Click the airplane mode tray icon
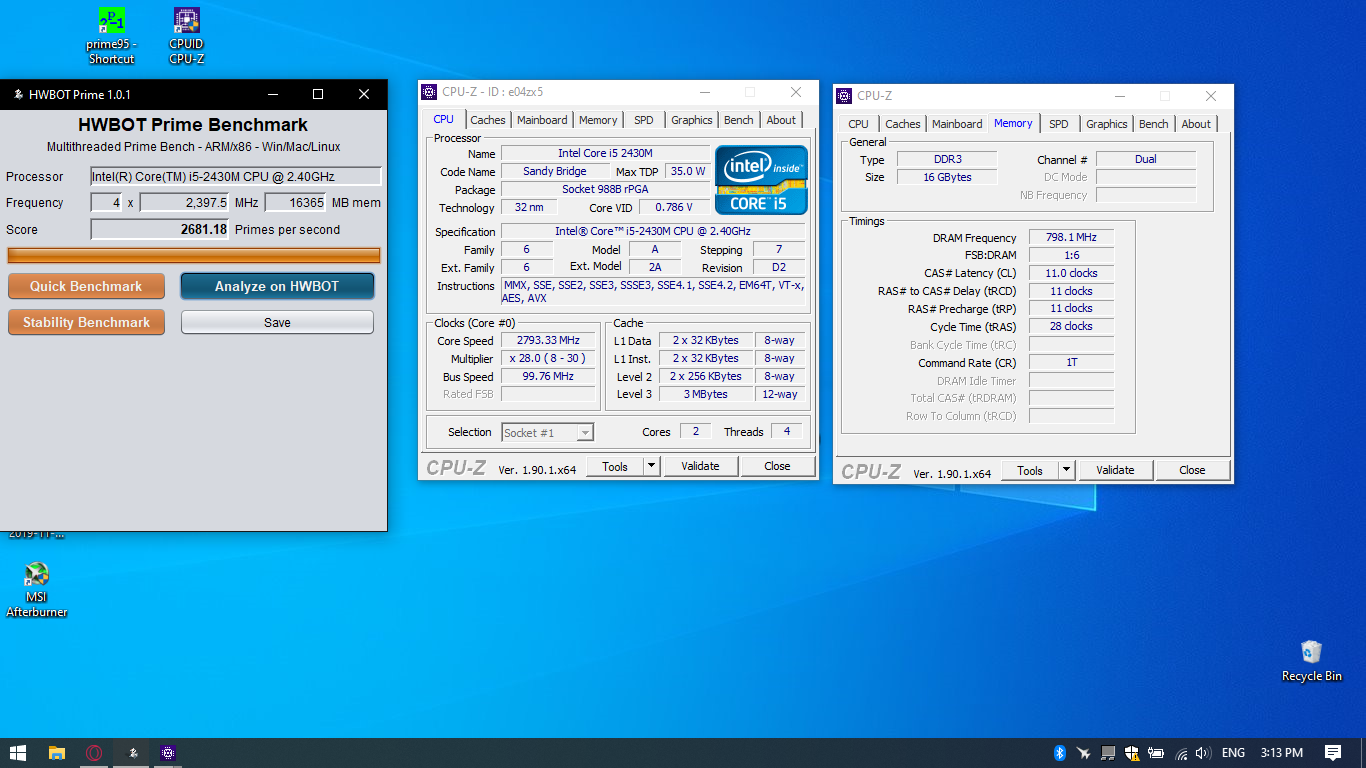The width and height of the screenshot is (1366, 768). point(1084,753)
